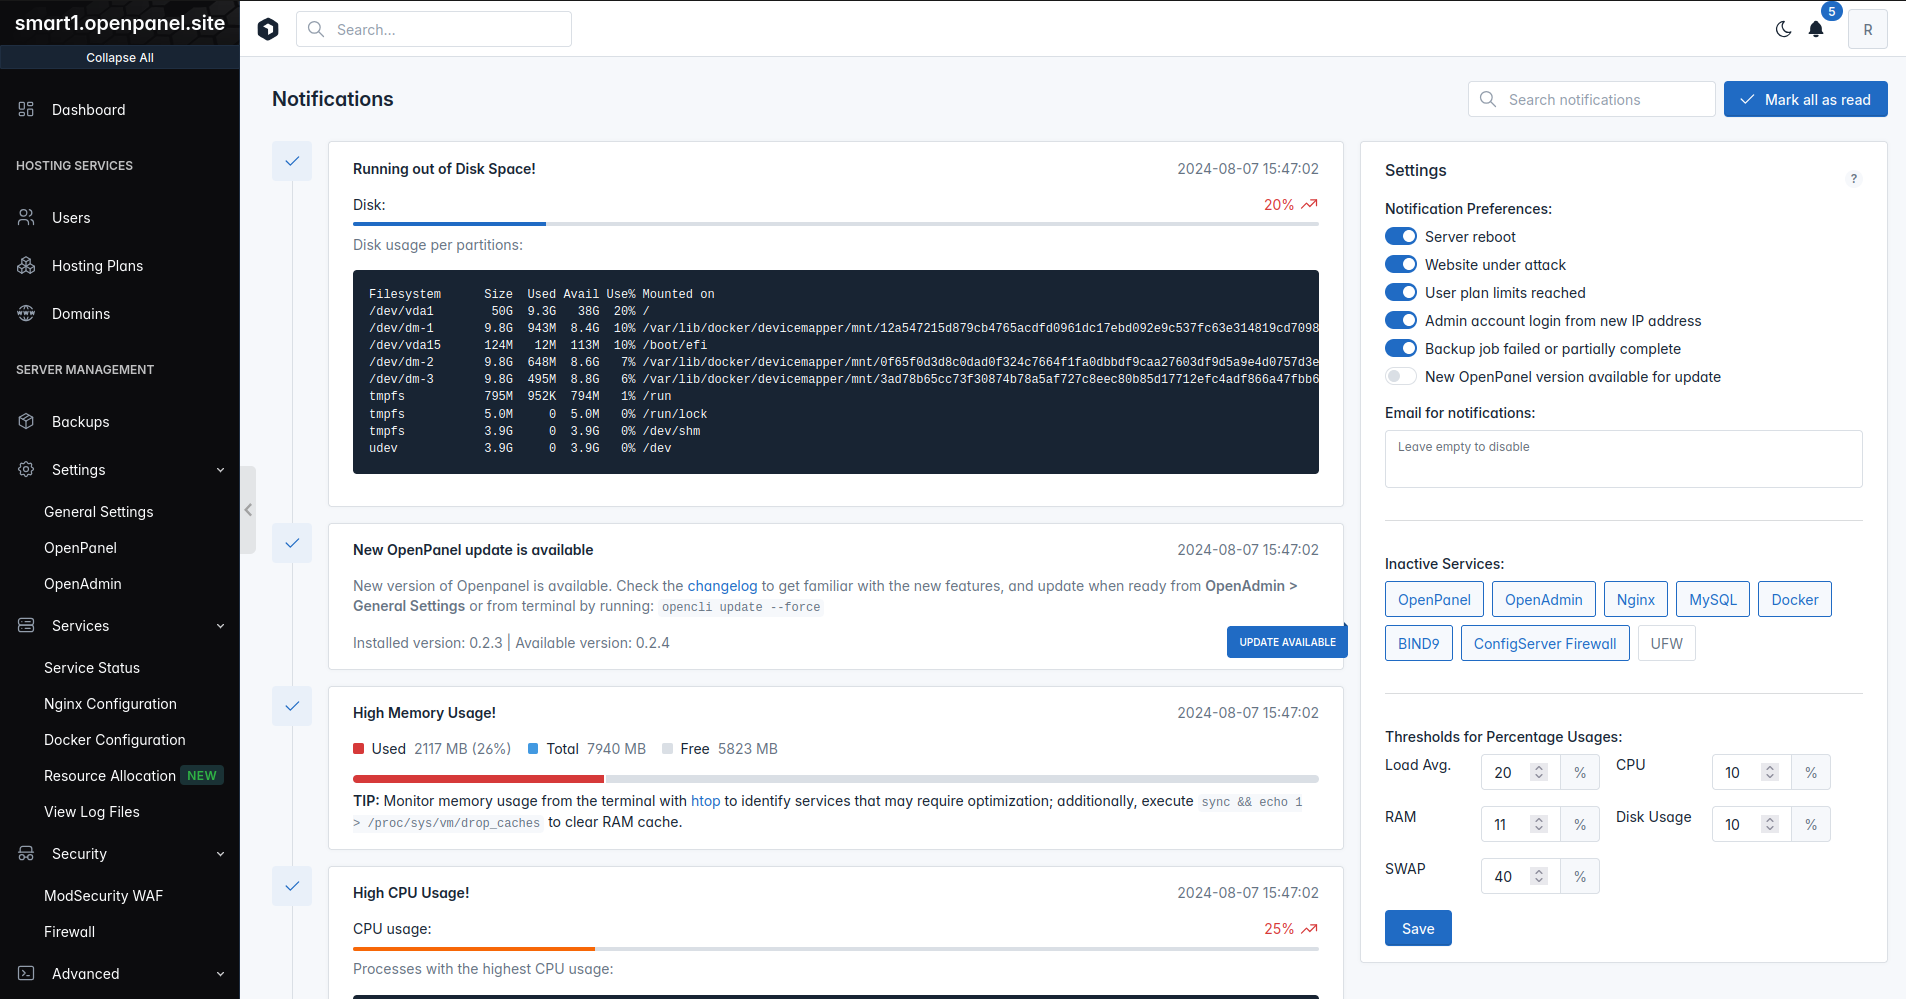The height and width of the screenshot is (999, 1906).
Task: Click the Mark all as read button
Action: coord(1805,99)
